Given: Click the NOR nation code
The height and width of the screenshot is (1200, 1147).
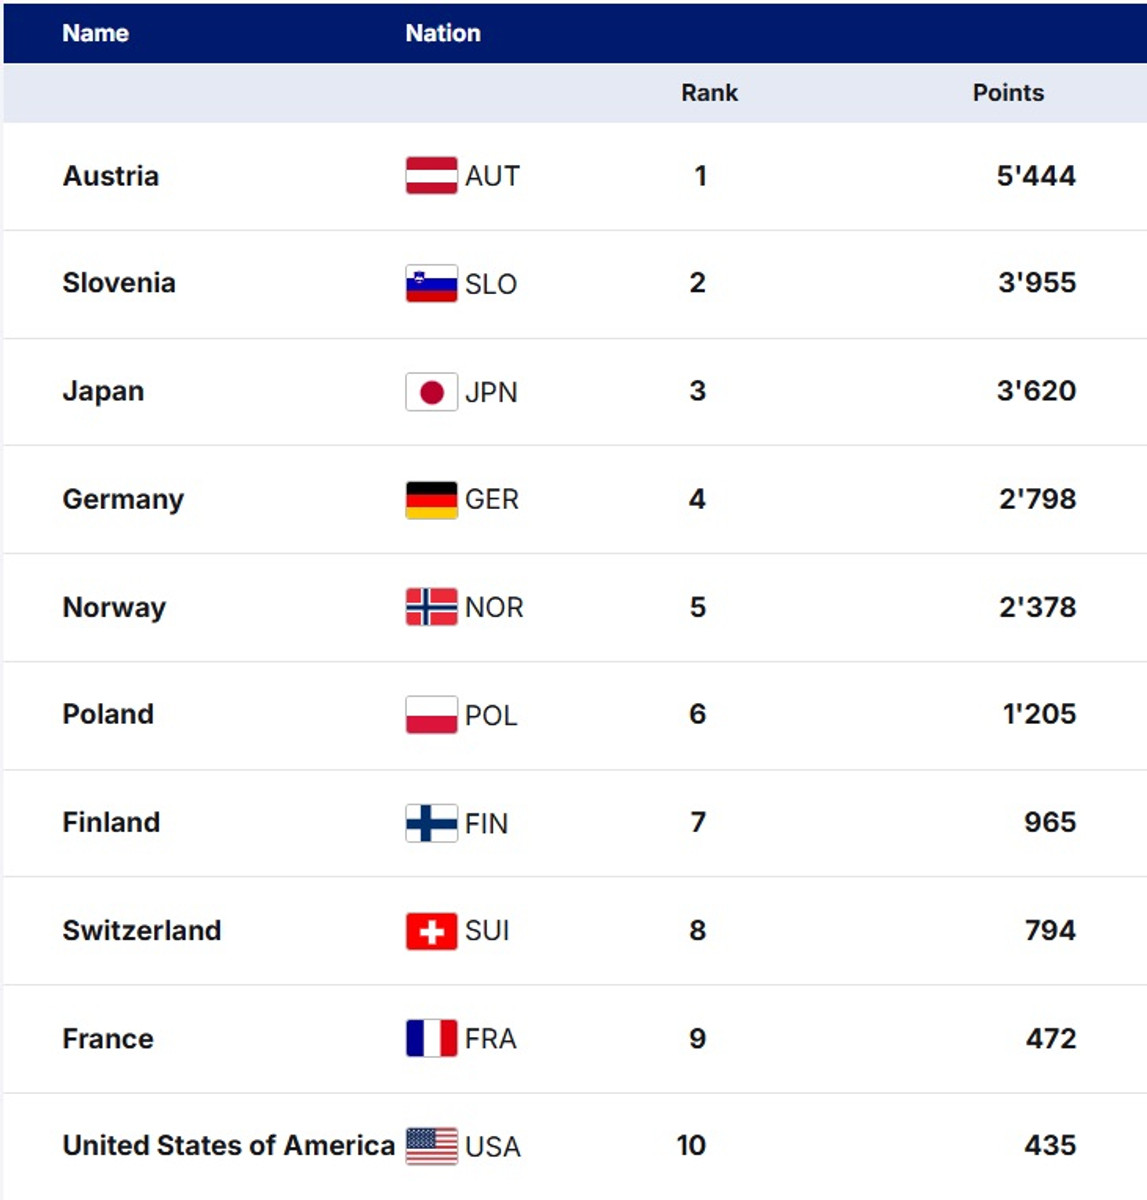Looking at the screenshot, I should 494,607.
